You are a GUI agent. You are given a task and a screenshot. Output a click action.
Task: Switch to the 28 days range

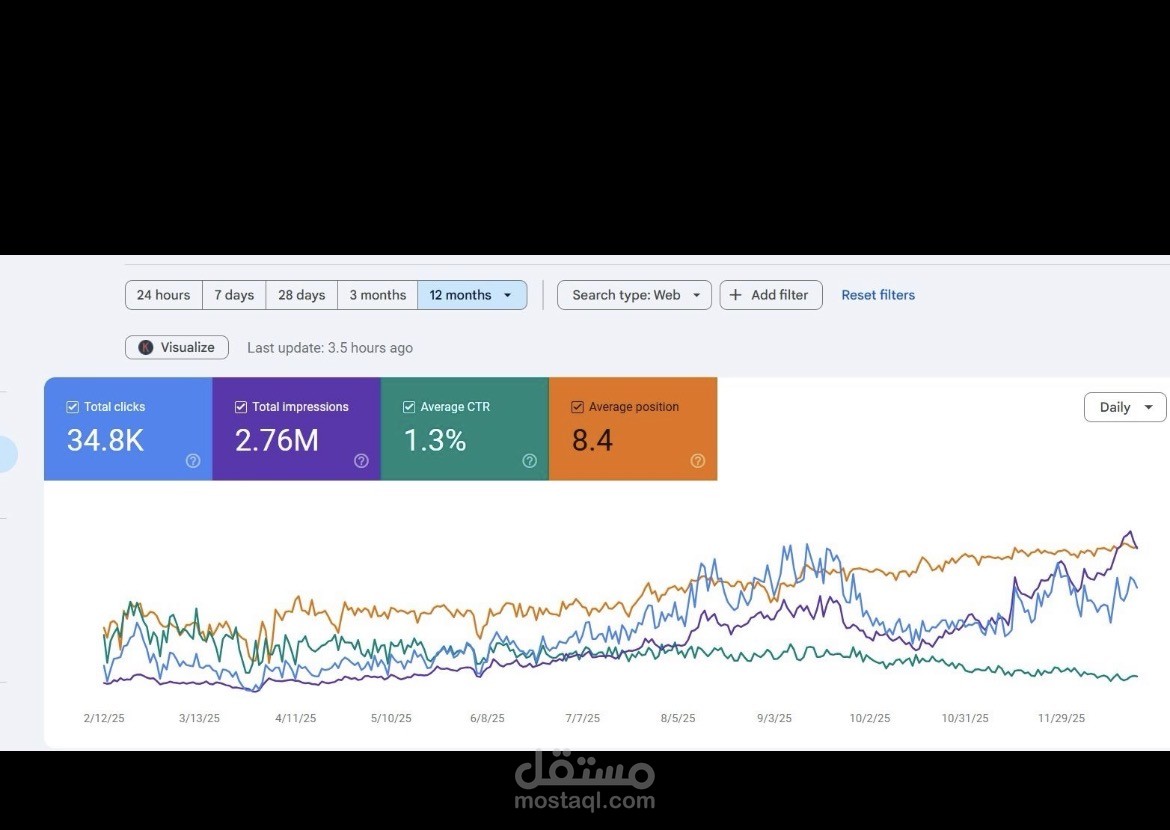click(x=301, y=295)
